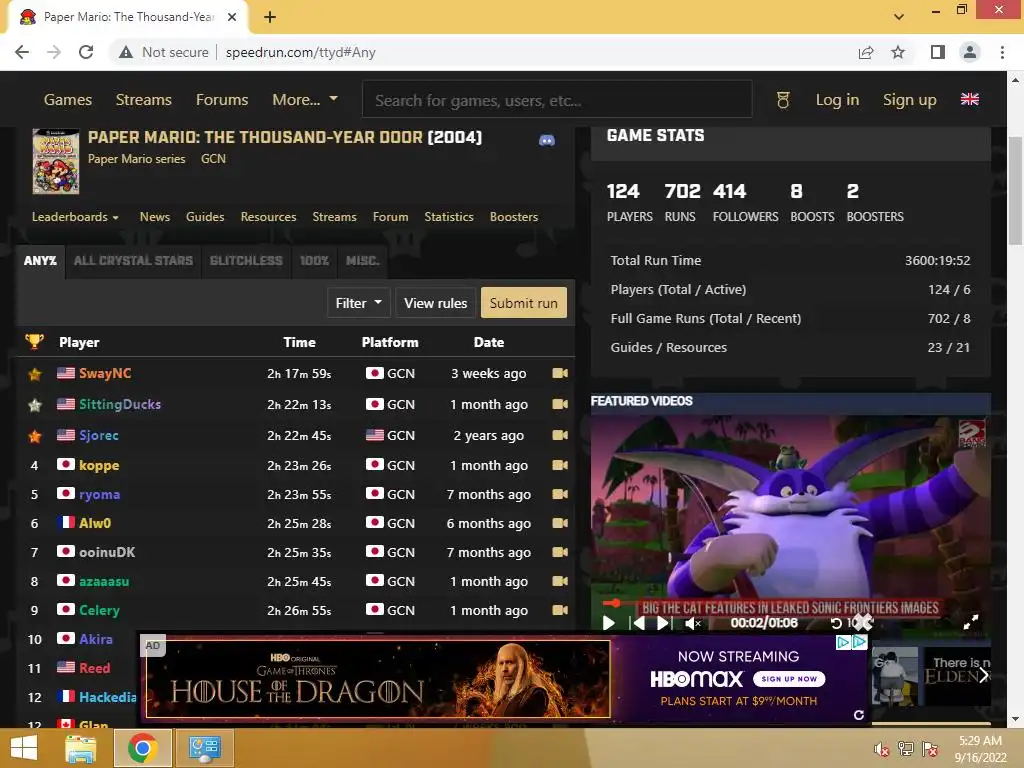Image resolution: width=1024 pixels, height=768 pixels.
Task: Switch to Glitchless tab
Action: (x=246, y=261)
